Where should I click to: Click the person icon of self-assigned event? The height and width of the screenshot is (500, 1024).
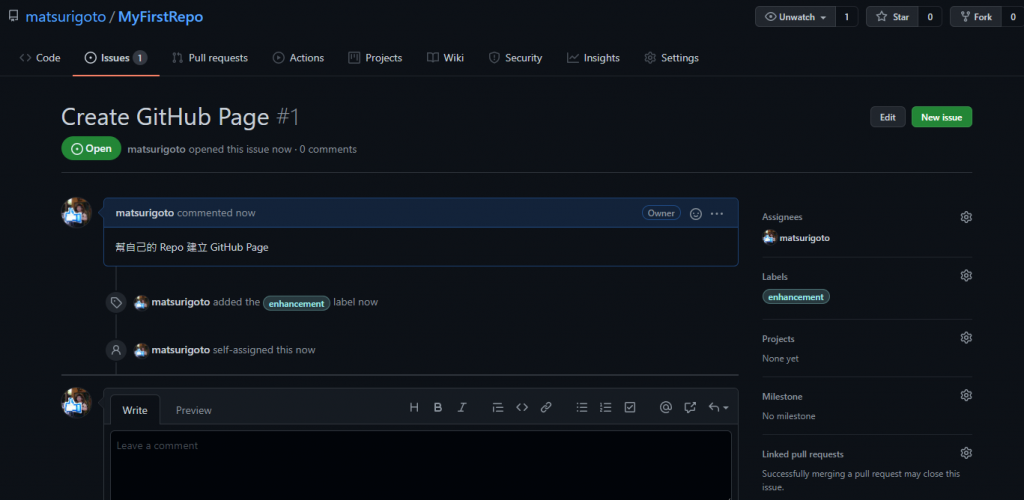116,350
